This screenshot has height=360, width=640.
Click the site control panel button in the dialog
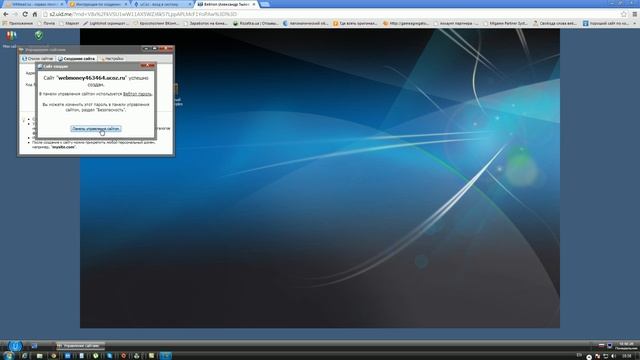point(96,129)
